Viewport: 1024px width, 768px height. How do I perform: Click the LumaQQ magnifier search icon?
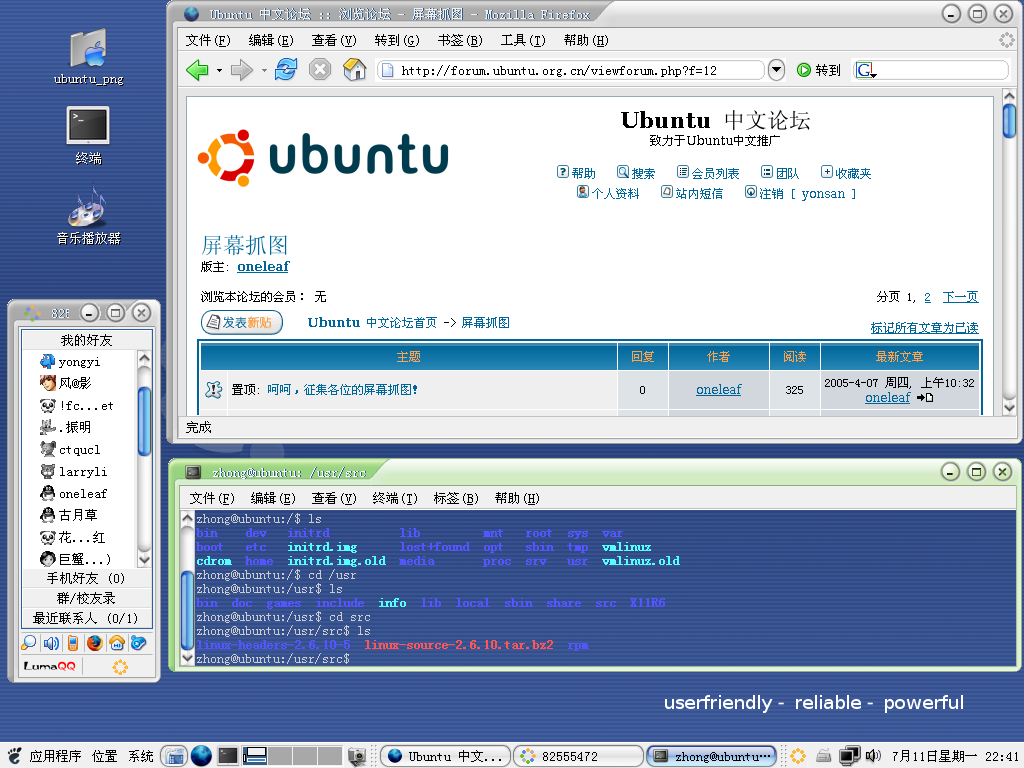[x=29, y=643]
